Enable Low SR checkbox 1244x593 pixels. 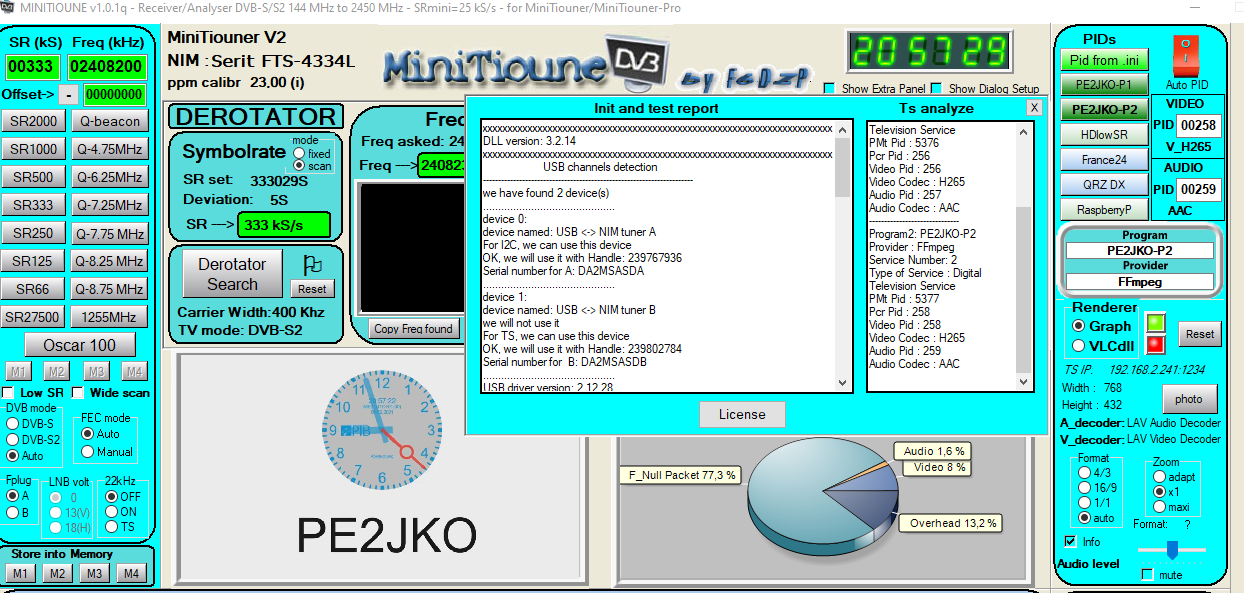coord(9,393)
